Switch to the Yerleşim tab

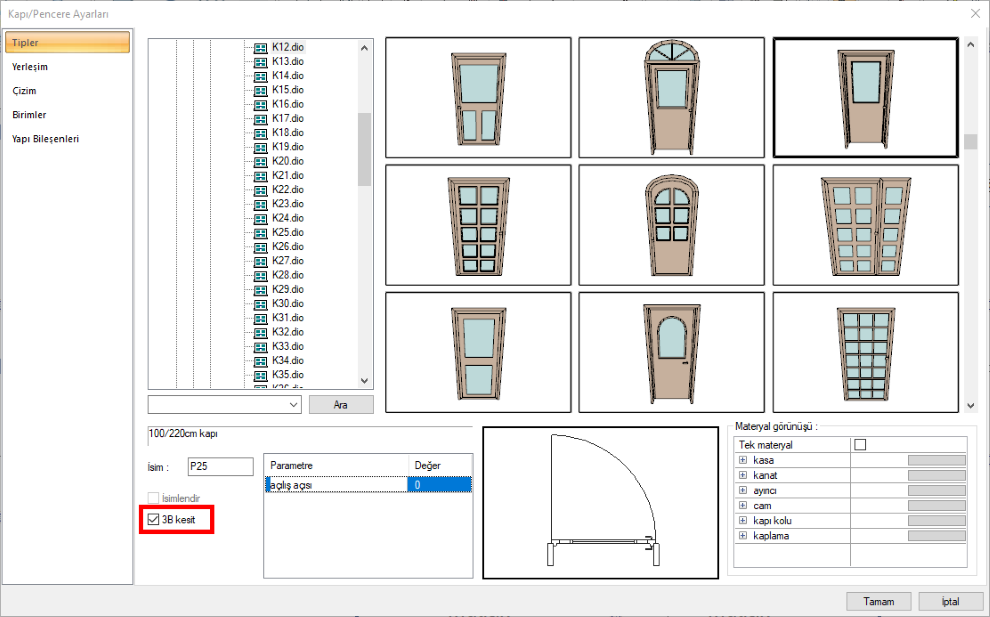coord(30,66)
